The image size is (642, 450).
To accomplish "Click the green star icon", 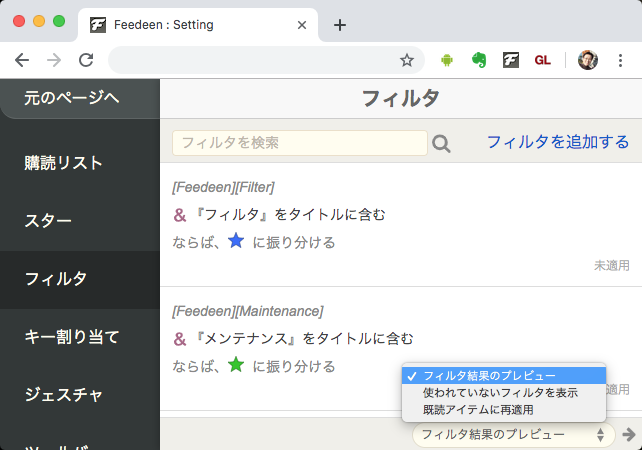I will tap(236, 365).
